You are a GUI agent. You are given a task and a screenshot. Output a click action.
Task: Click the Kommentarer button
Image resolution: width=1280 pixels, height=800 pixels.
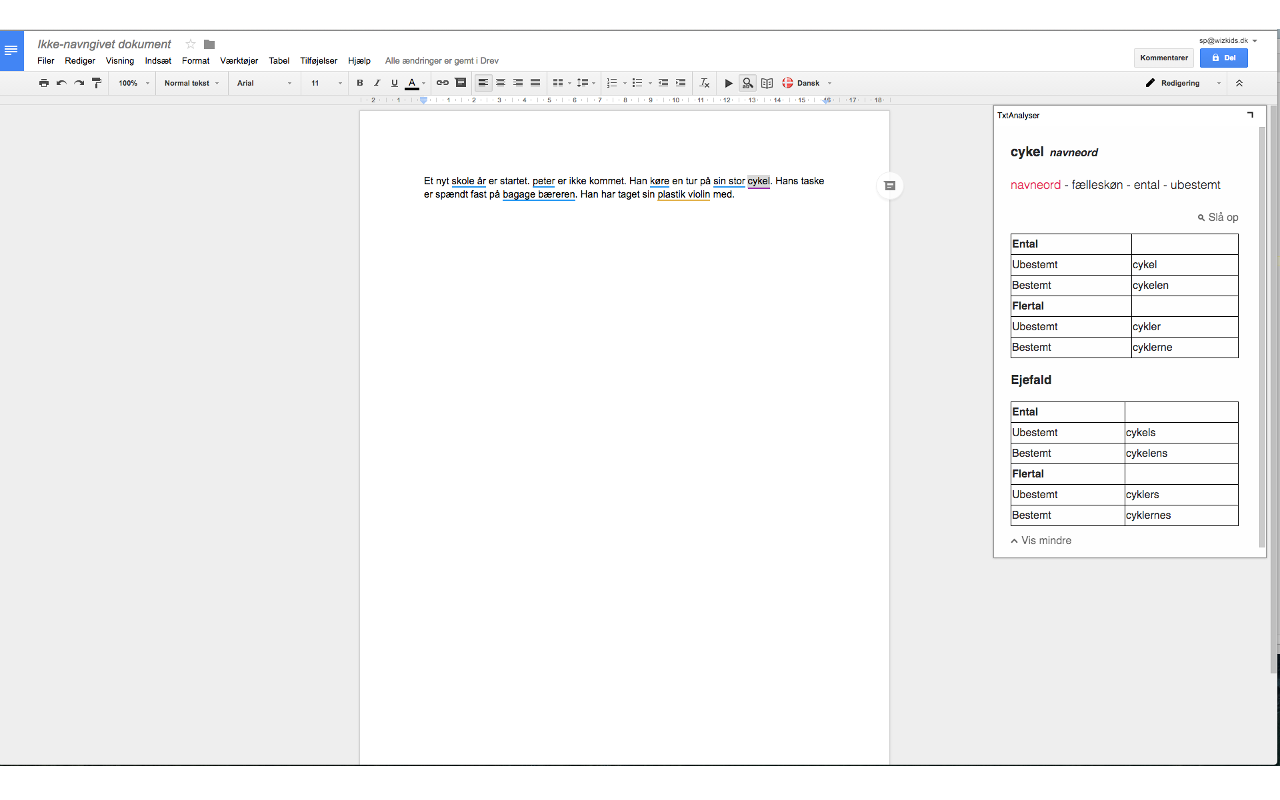[x=1163, y=58]
